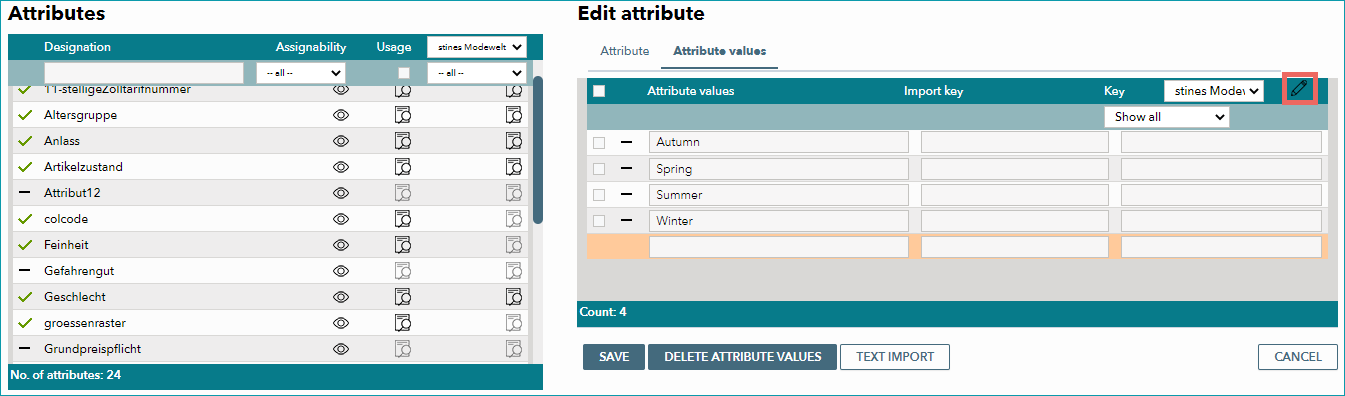1345x396 pixels.
Task: Click DELETE ATTRIBUTE VALUES button
Action: pyautogui.click(x=742, y=357)
